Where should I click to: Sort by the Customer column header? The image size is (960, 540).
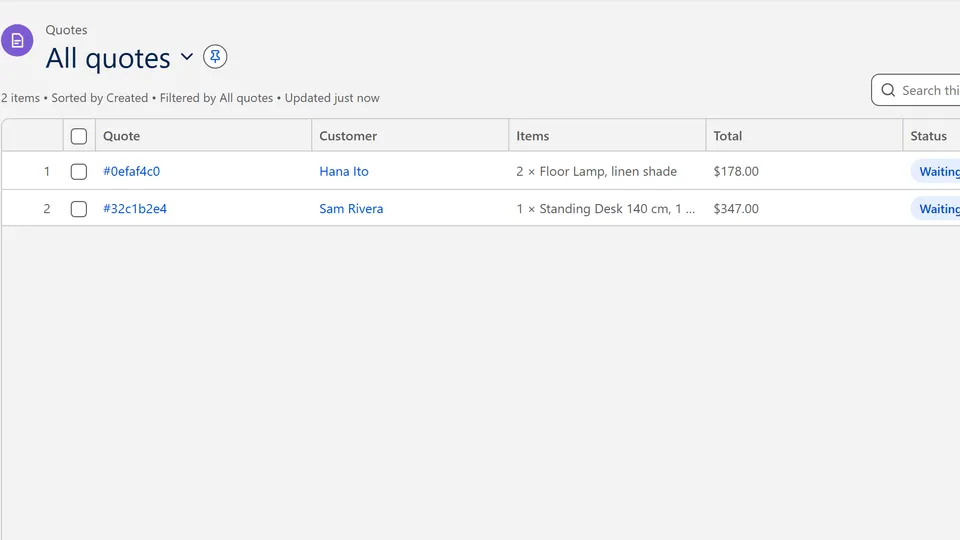[410, 136]
